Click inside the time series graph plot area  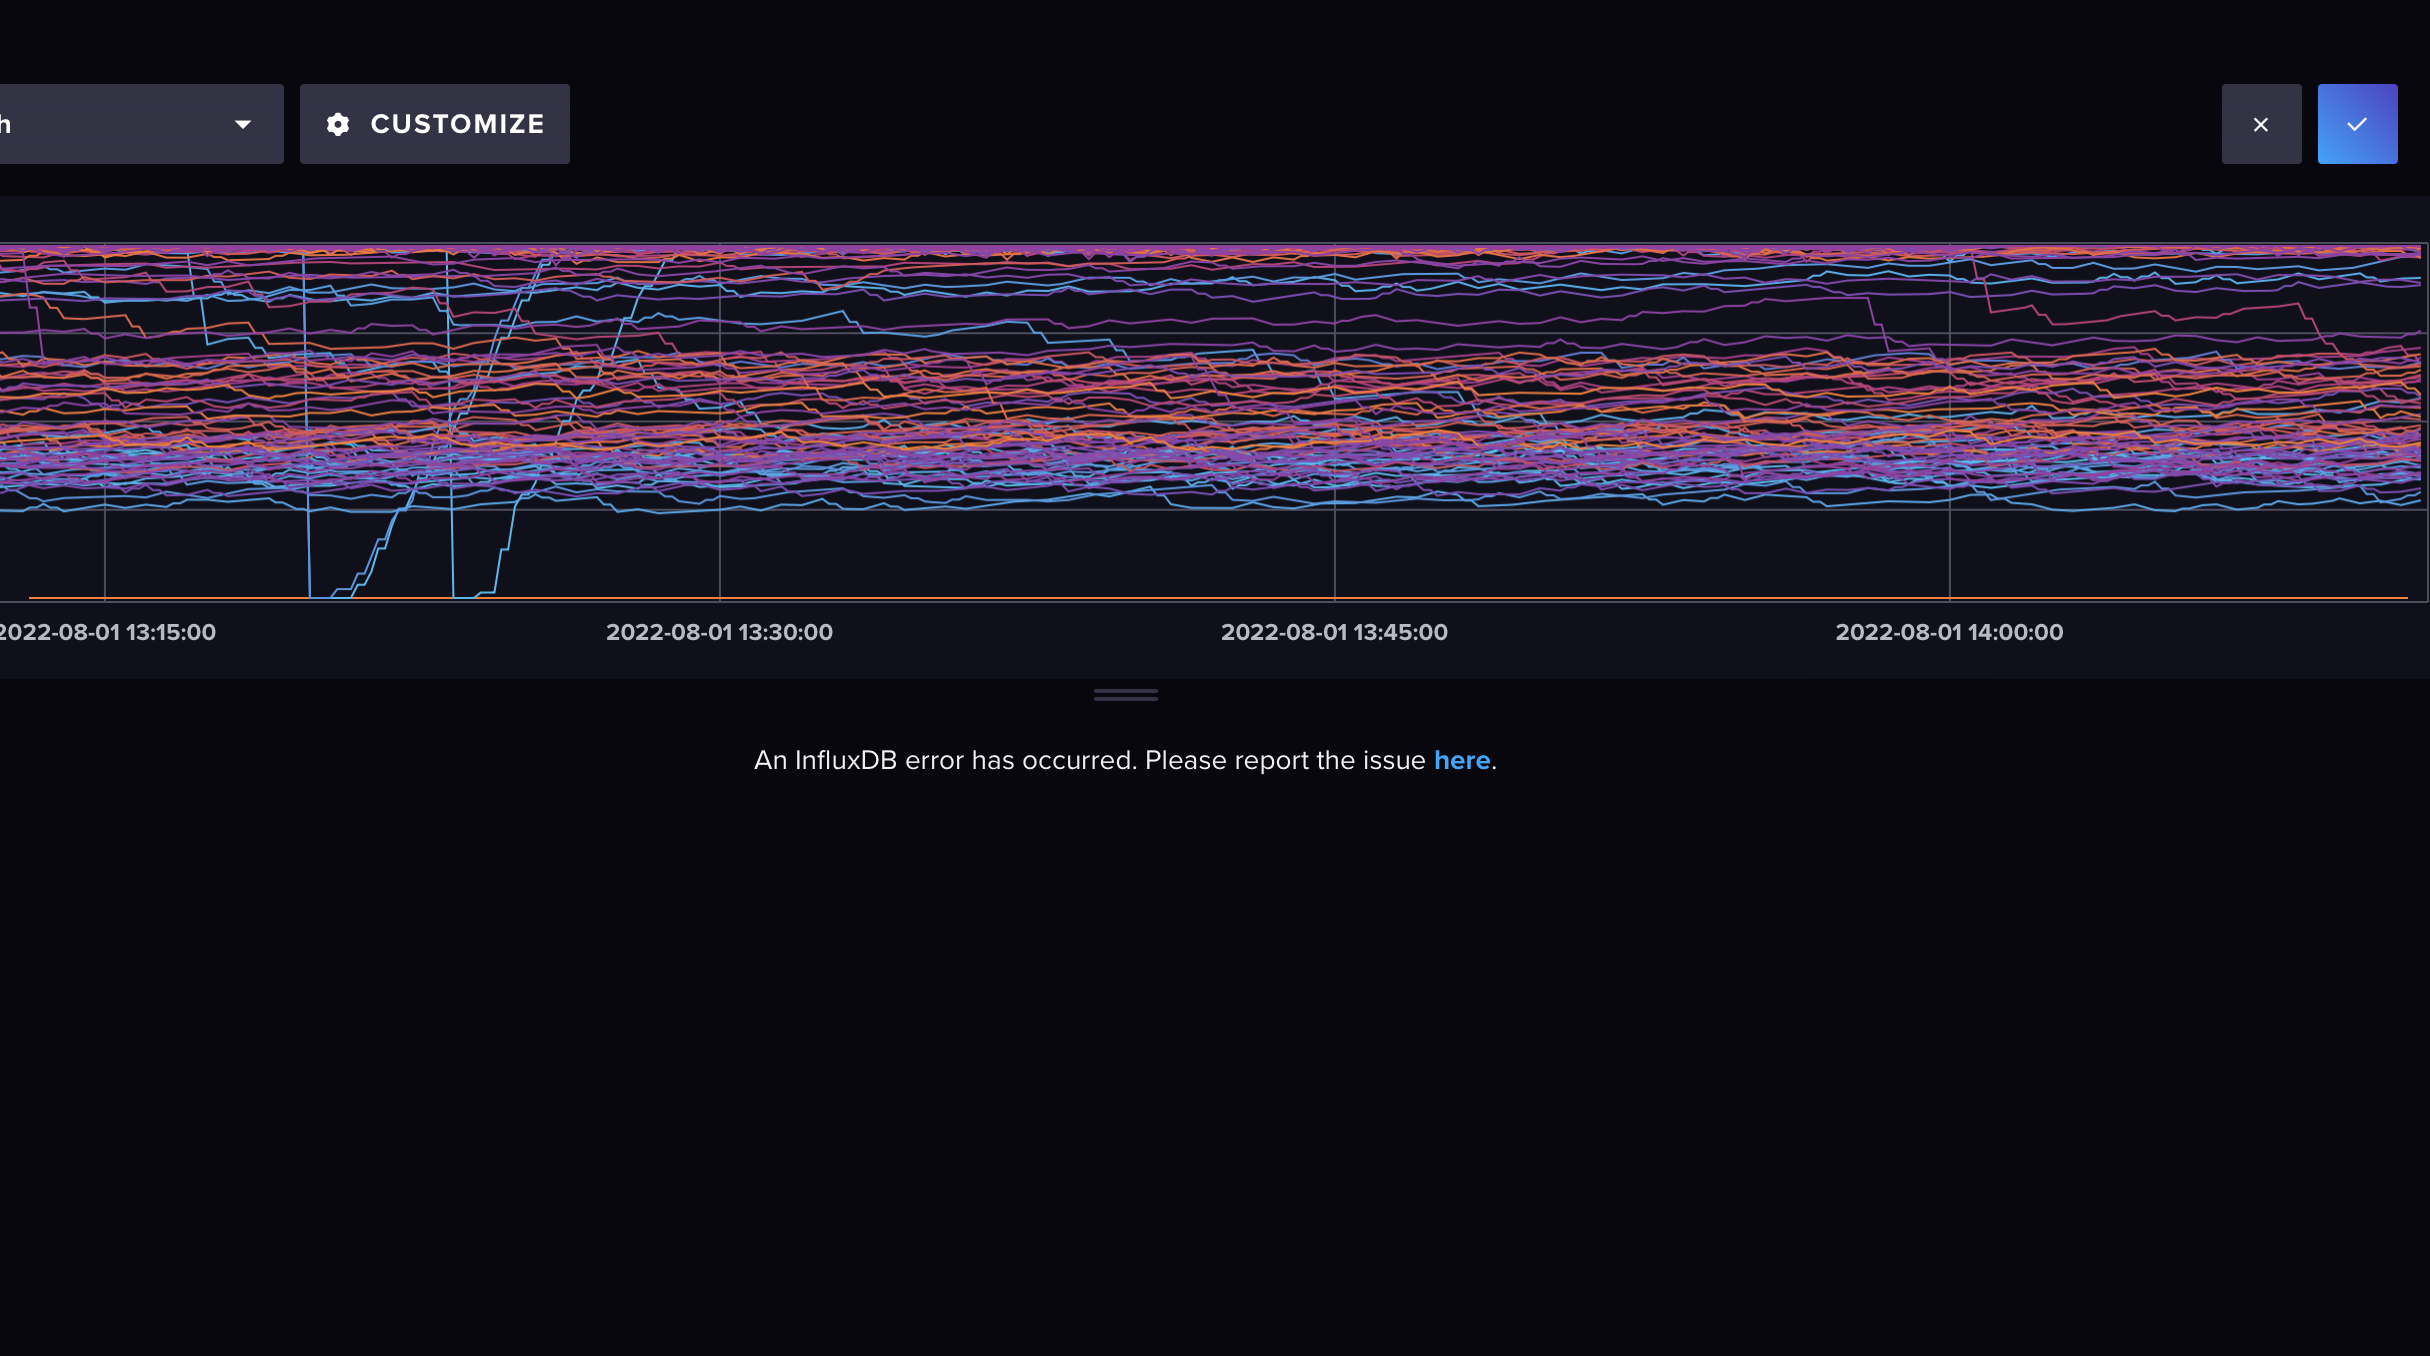click(x=1200, y=420)
